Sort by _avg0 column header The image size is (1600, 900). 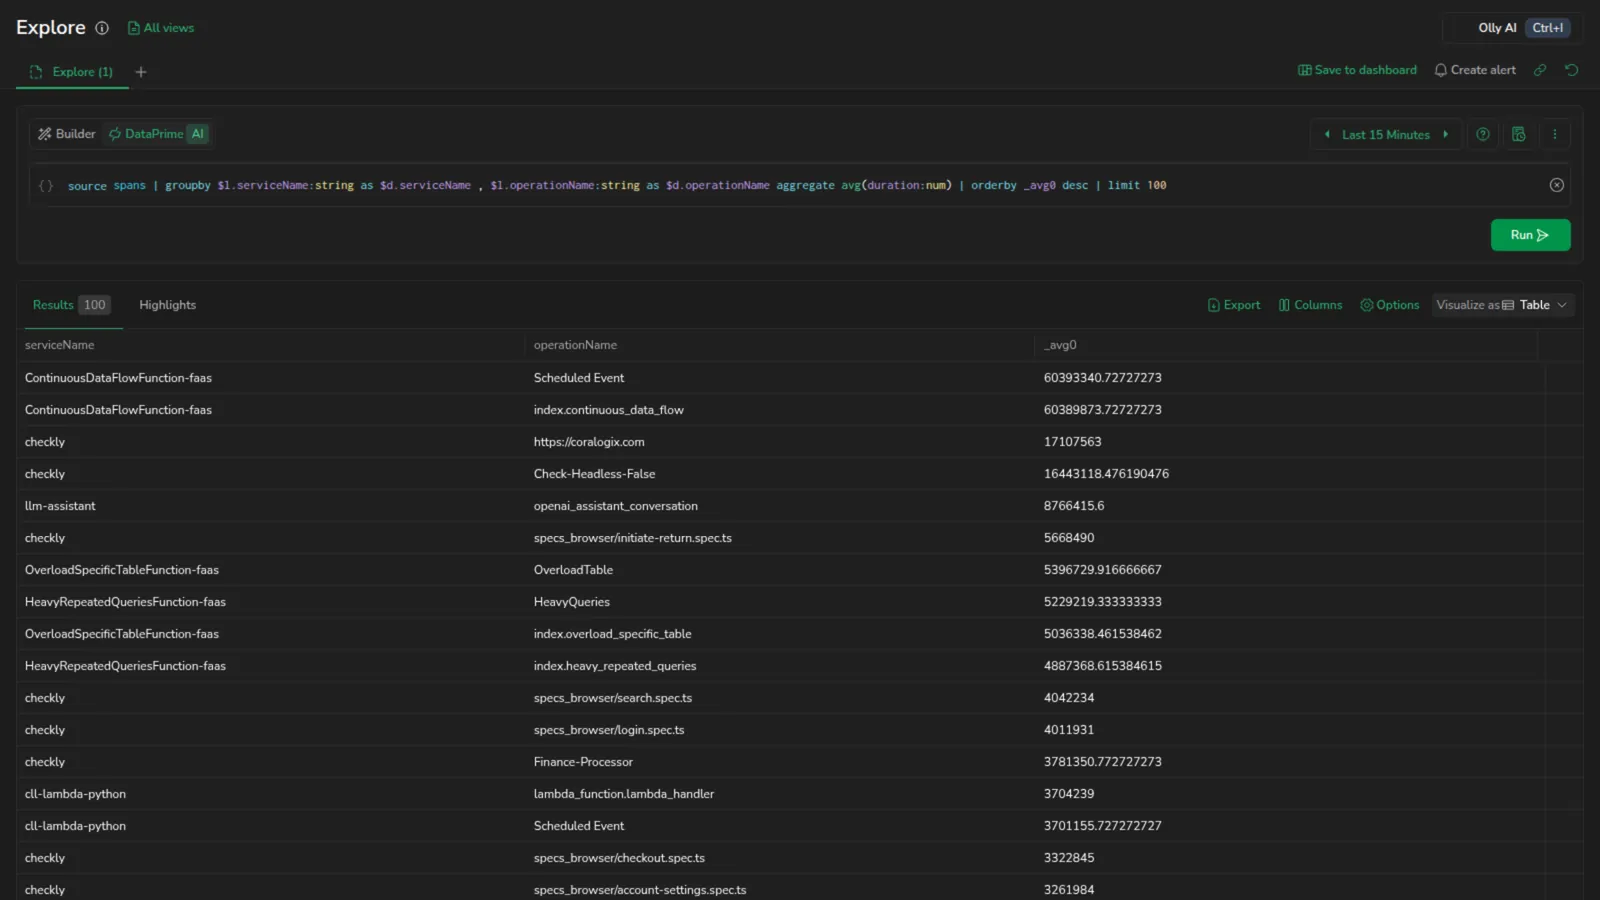click(1060, 345)
